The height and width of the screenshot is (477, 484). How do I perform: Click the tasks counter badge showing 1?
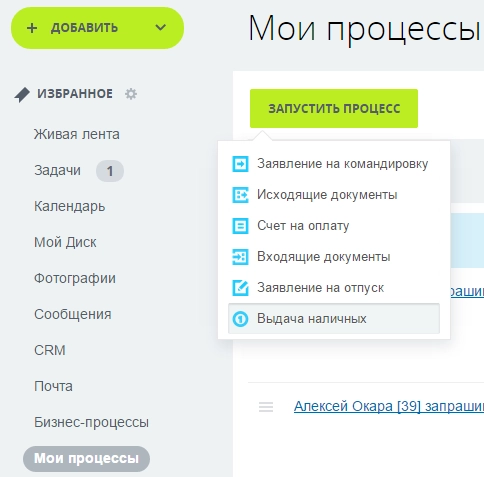click(110, 171)
